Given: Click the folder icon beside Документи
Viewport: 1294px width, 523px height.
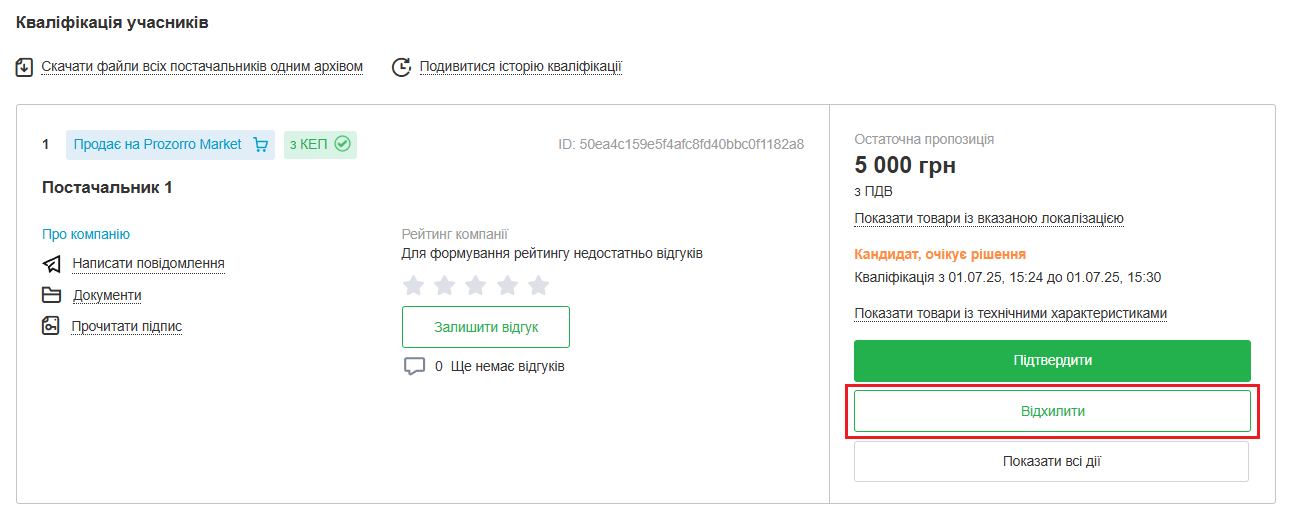Looking at the screenshot, I should pyautogui.click(x=52, y=295).
